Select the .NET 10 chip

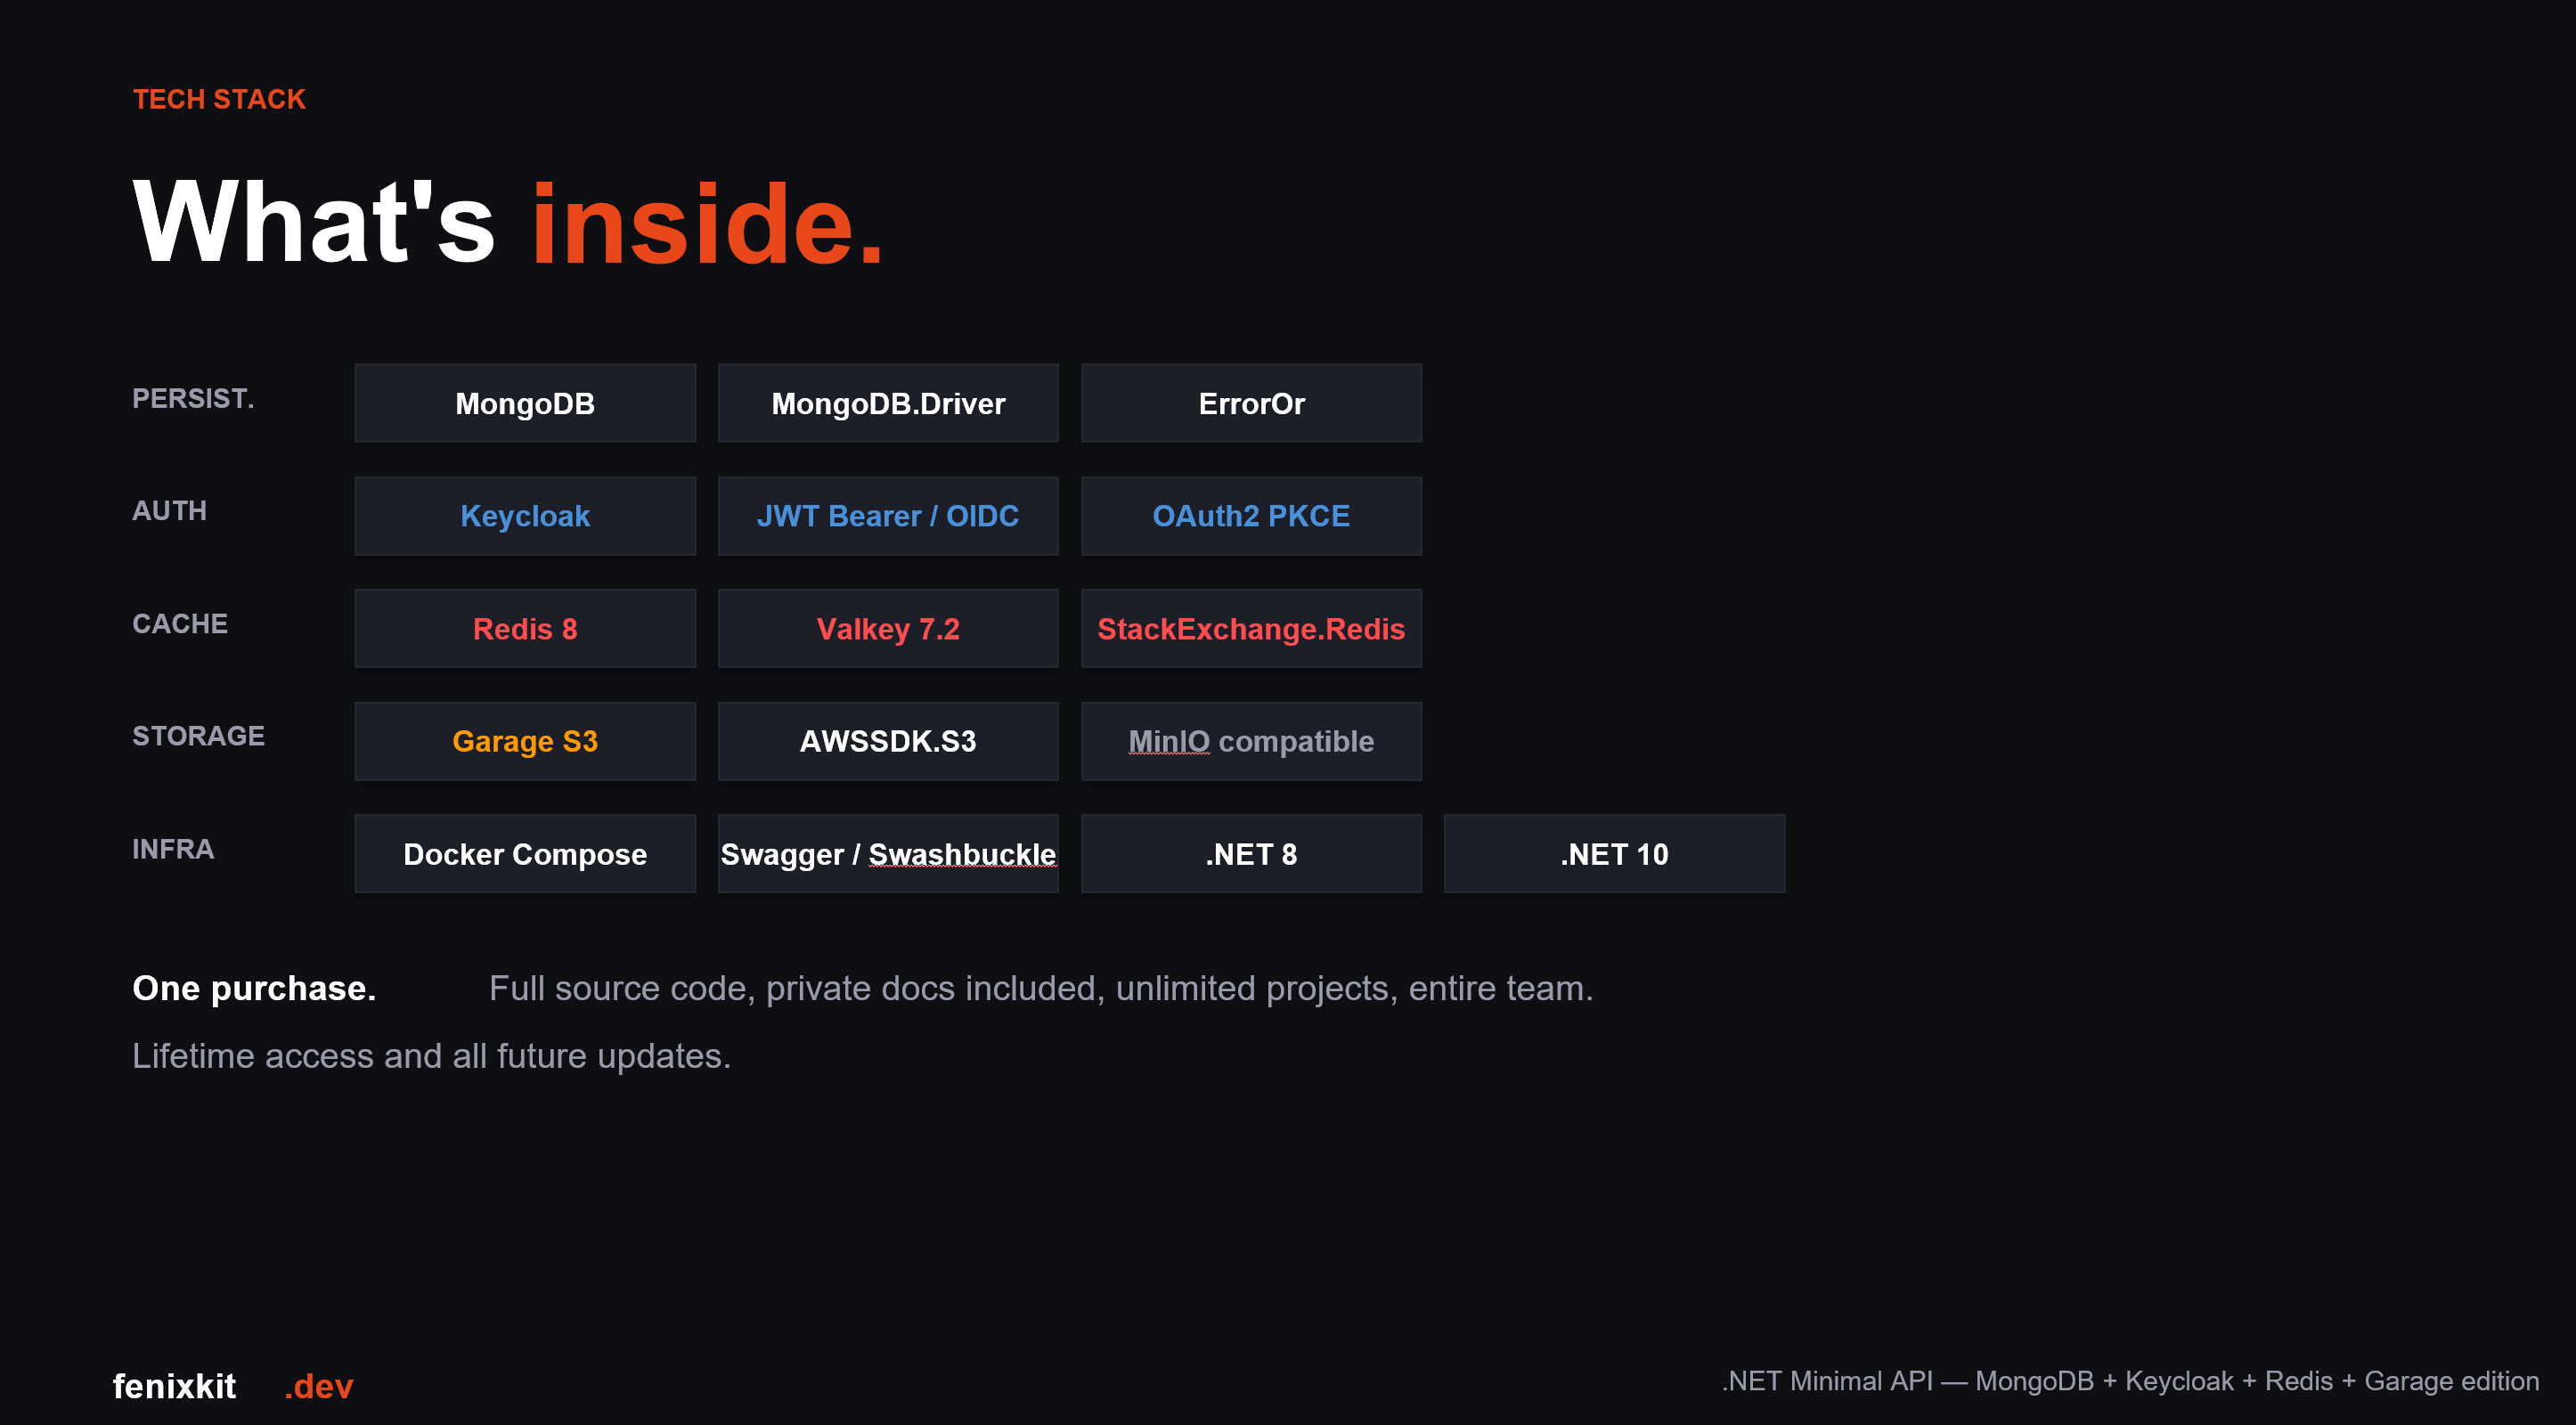tap(1614, 854)
